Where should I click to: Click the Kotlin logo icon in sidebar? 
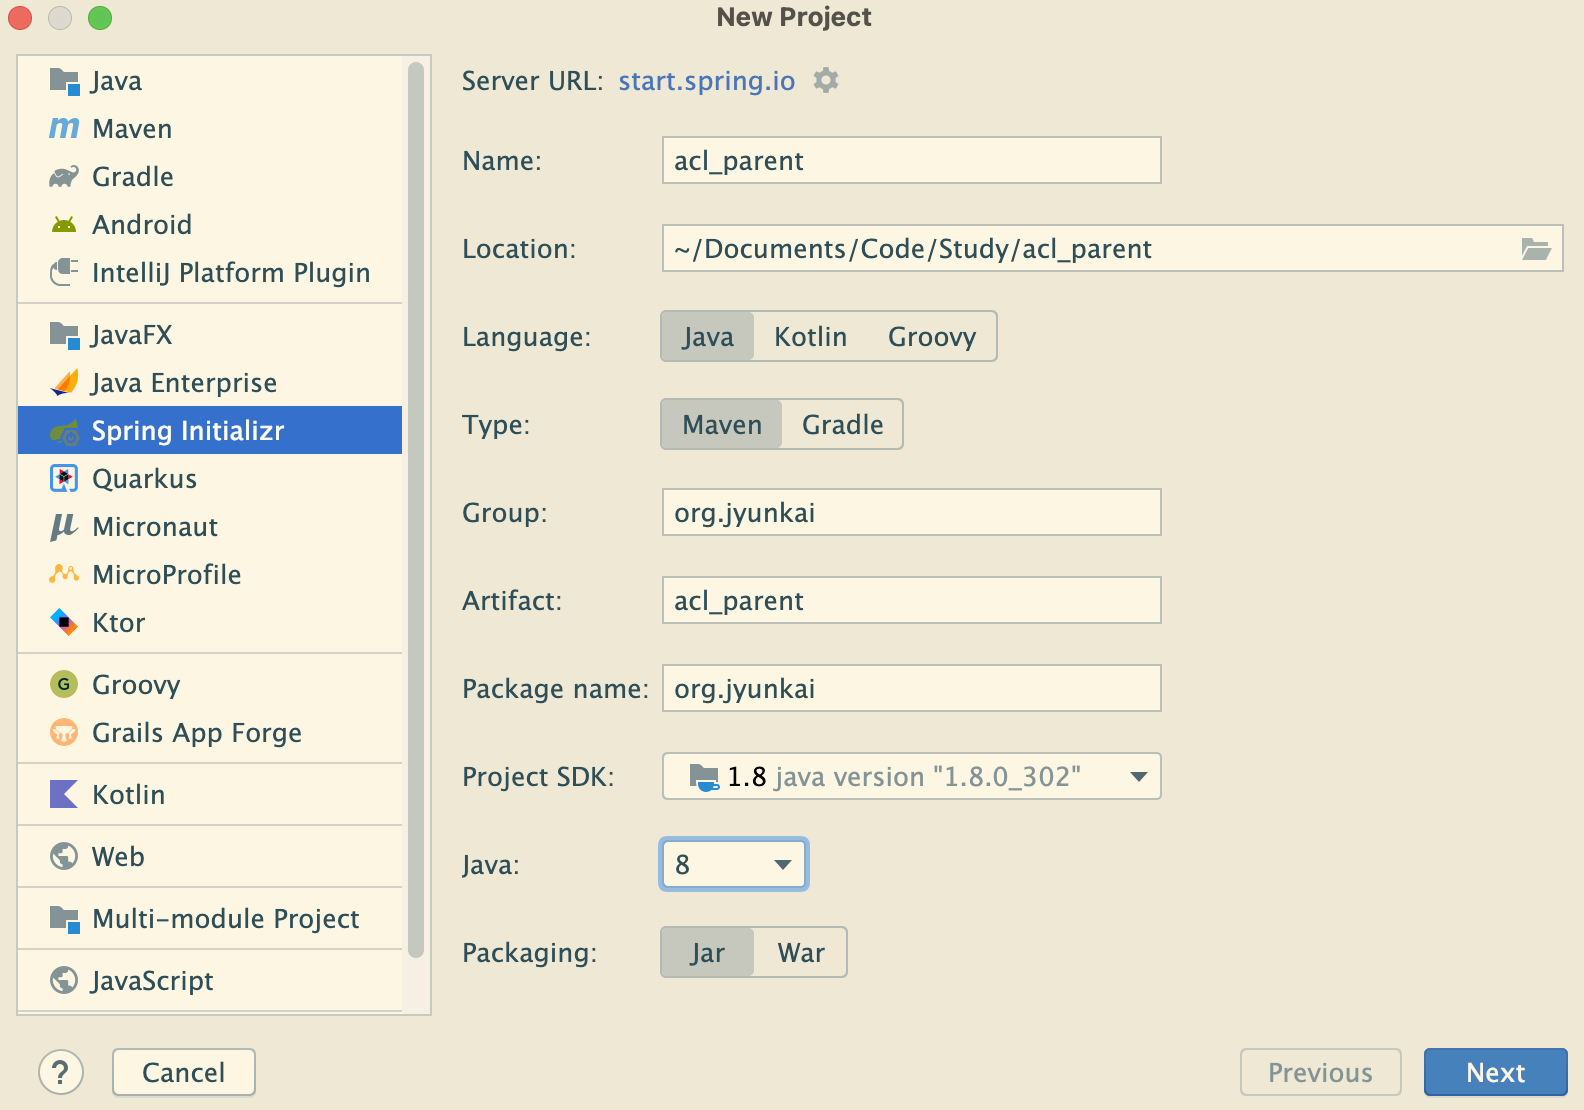tap(64, 795)
